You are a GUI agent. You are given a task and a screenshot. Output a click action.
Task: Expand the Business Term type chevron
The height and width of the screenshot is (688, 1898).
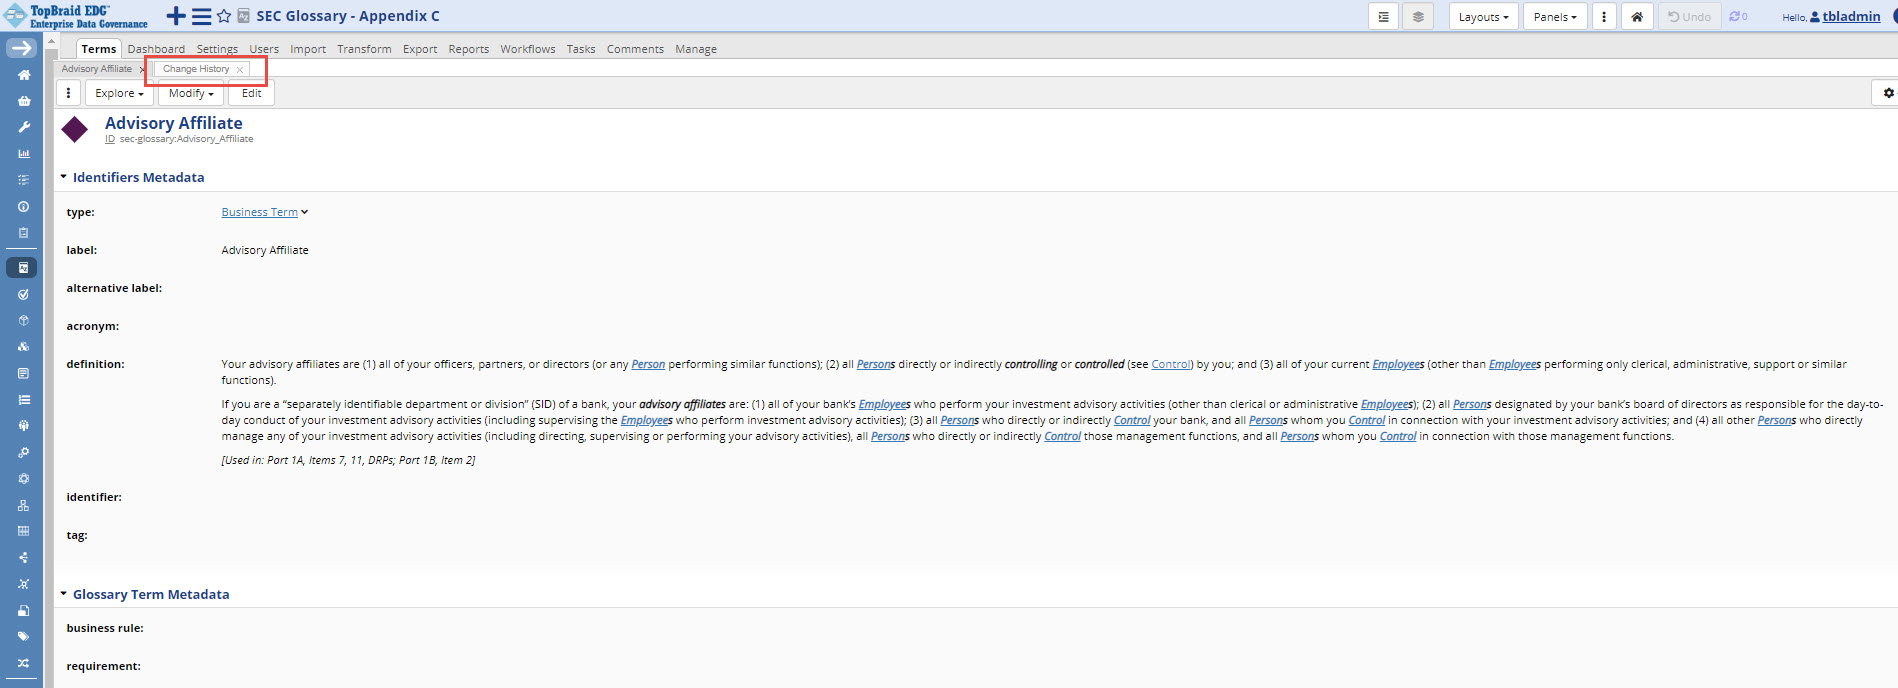point(305,212)
